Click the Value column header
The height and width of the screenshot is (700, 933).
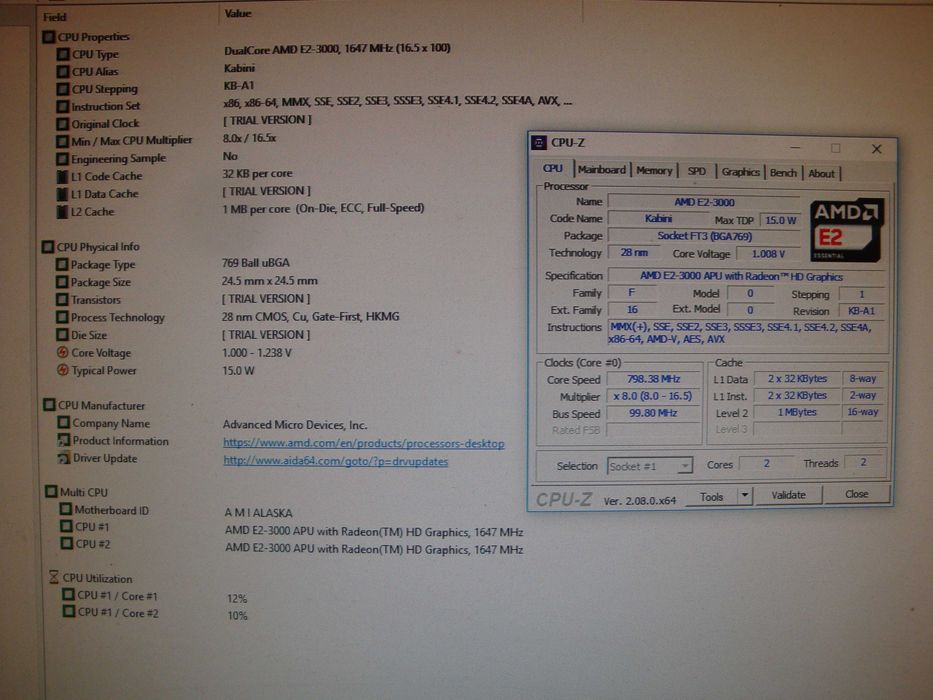(238, 13)
